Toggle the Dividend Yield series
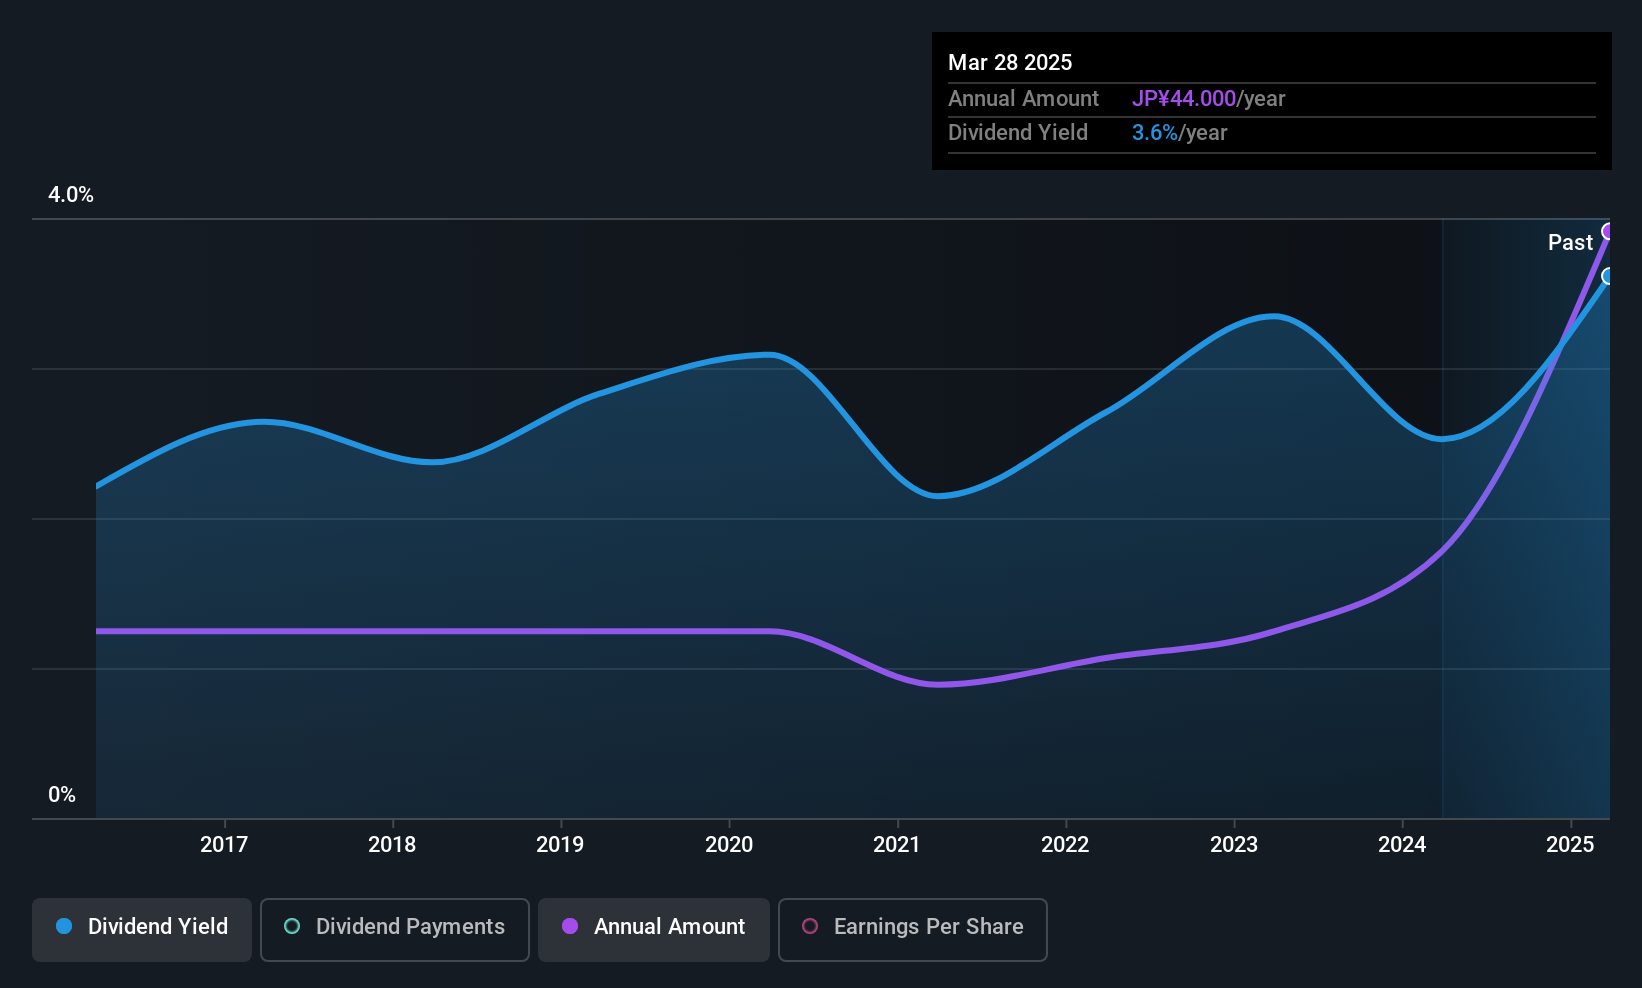Screen dimensions: 1642x988 pyautogui.click(x=142, y=930)
